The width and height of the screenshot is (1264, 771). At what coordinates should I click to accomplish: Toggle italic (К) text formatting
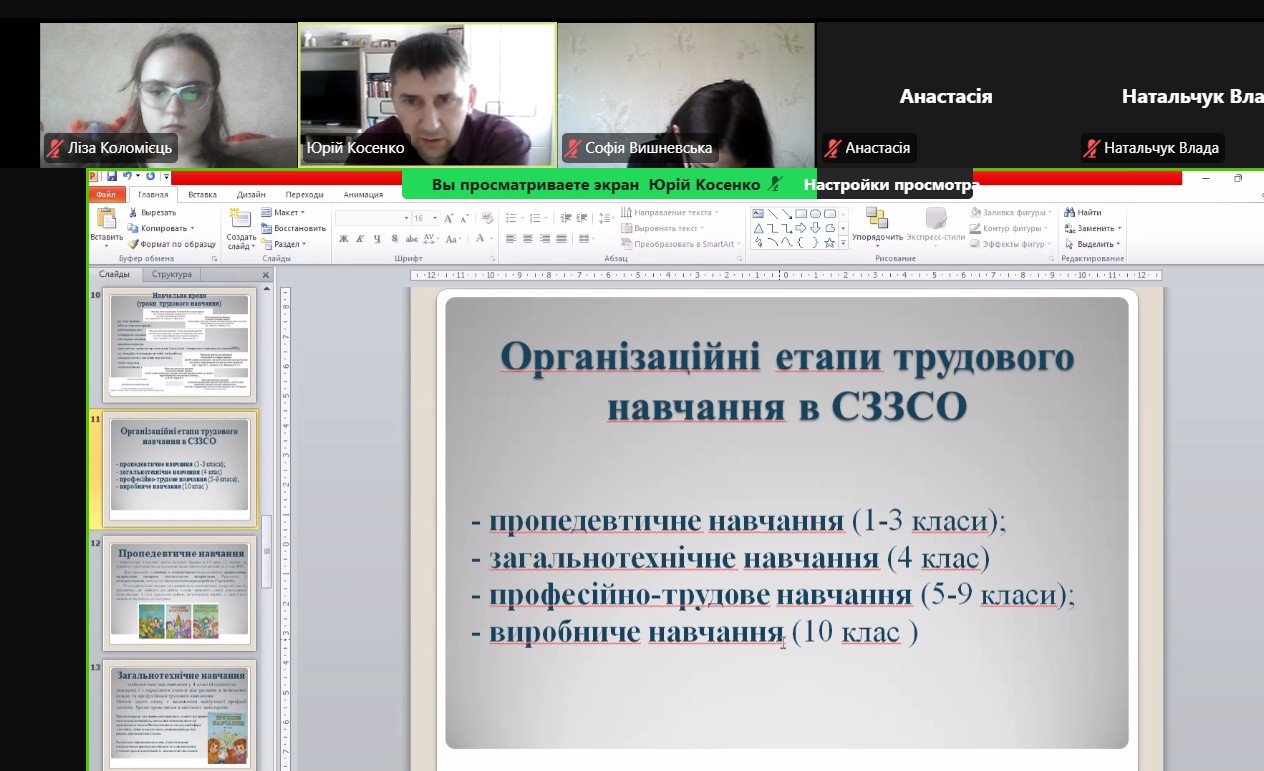pos(360,239)
